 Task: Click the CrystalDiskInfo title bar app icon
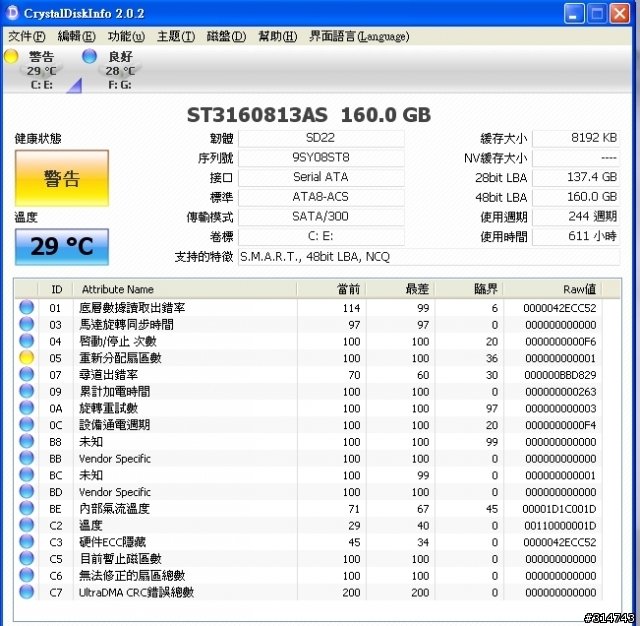point(12,13)
